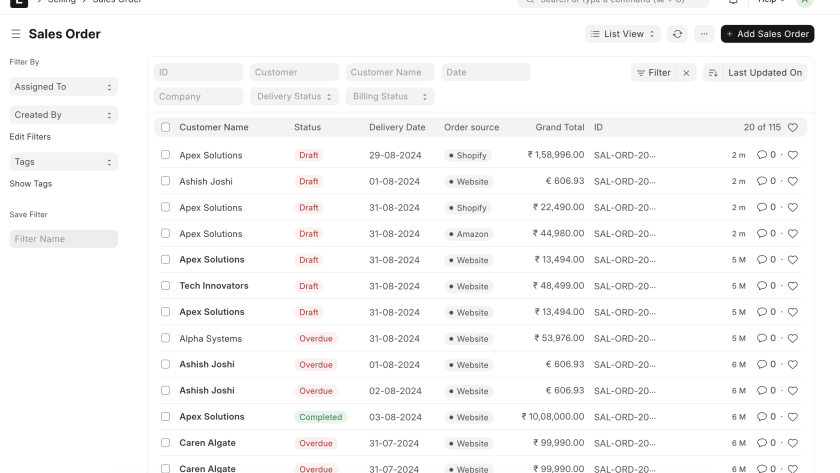840x473 pixels.
Task: Select all rows with header checkbox
Action: pyautogui.click(x=166, y=128)
